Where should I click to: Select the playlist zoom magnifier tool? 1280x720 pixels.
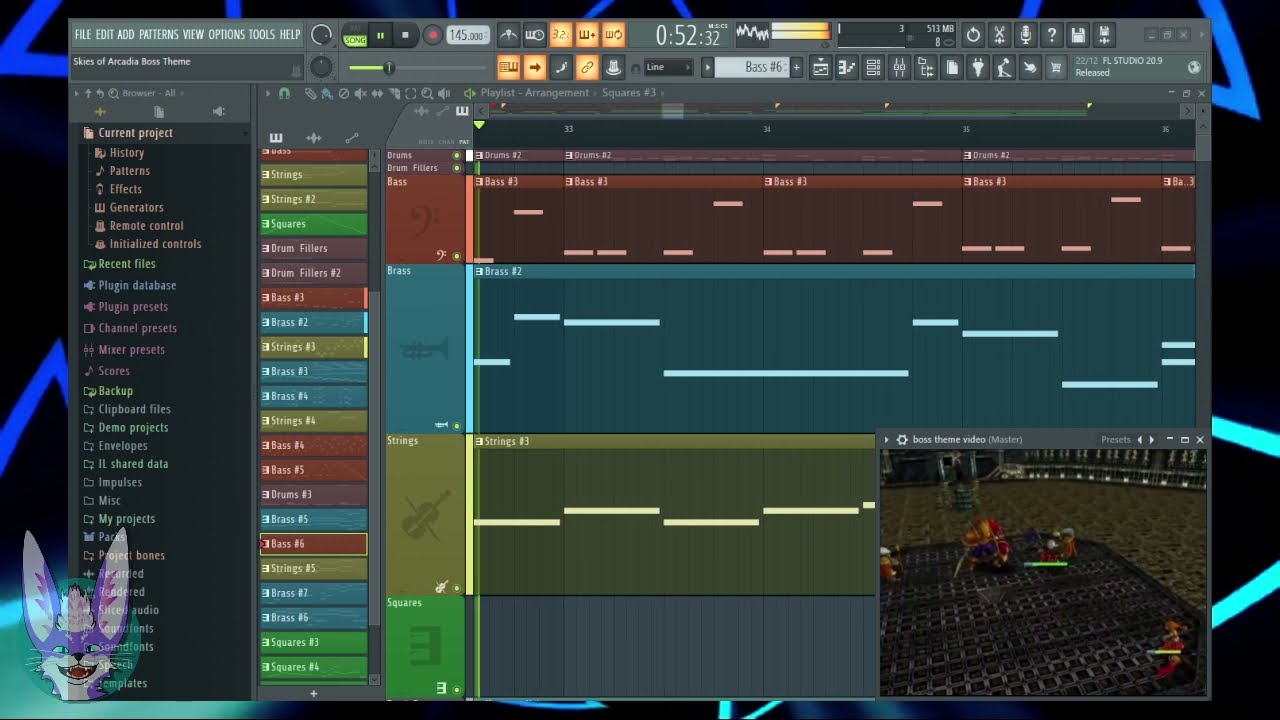click(427, 93)
